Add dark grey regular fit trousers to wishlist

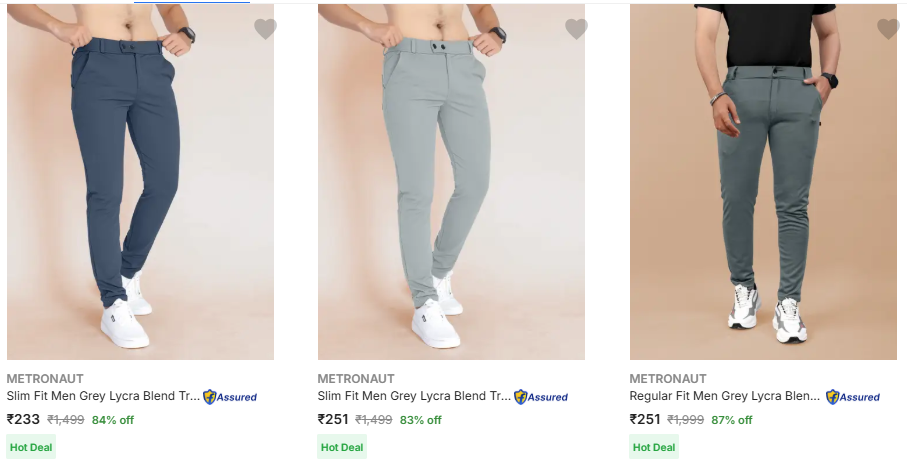click(x=888, y=29)
